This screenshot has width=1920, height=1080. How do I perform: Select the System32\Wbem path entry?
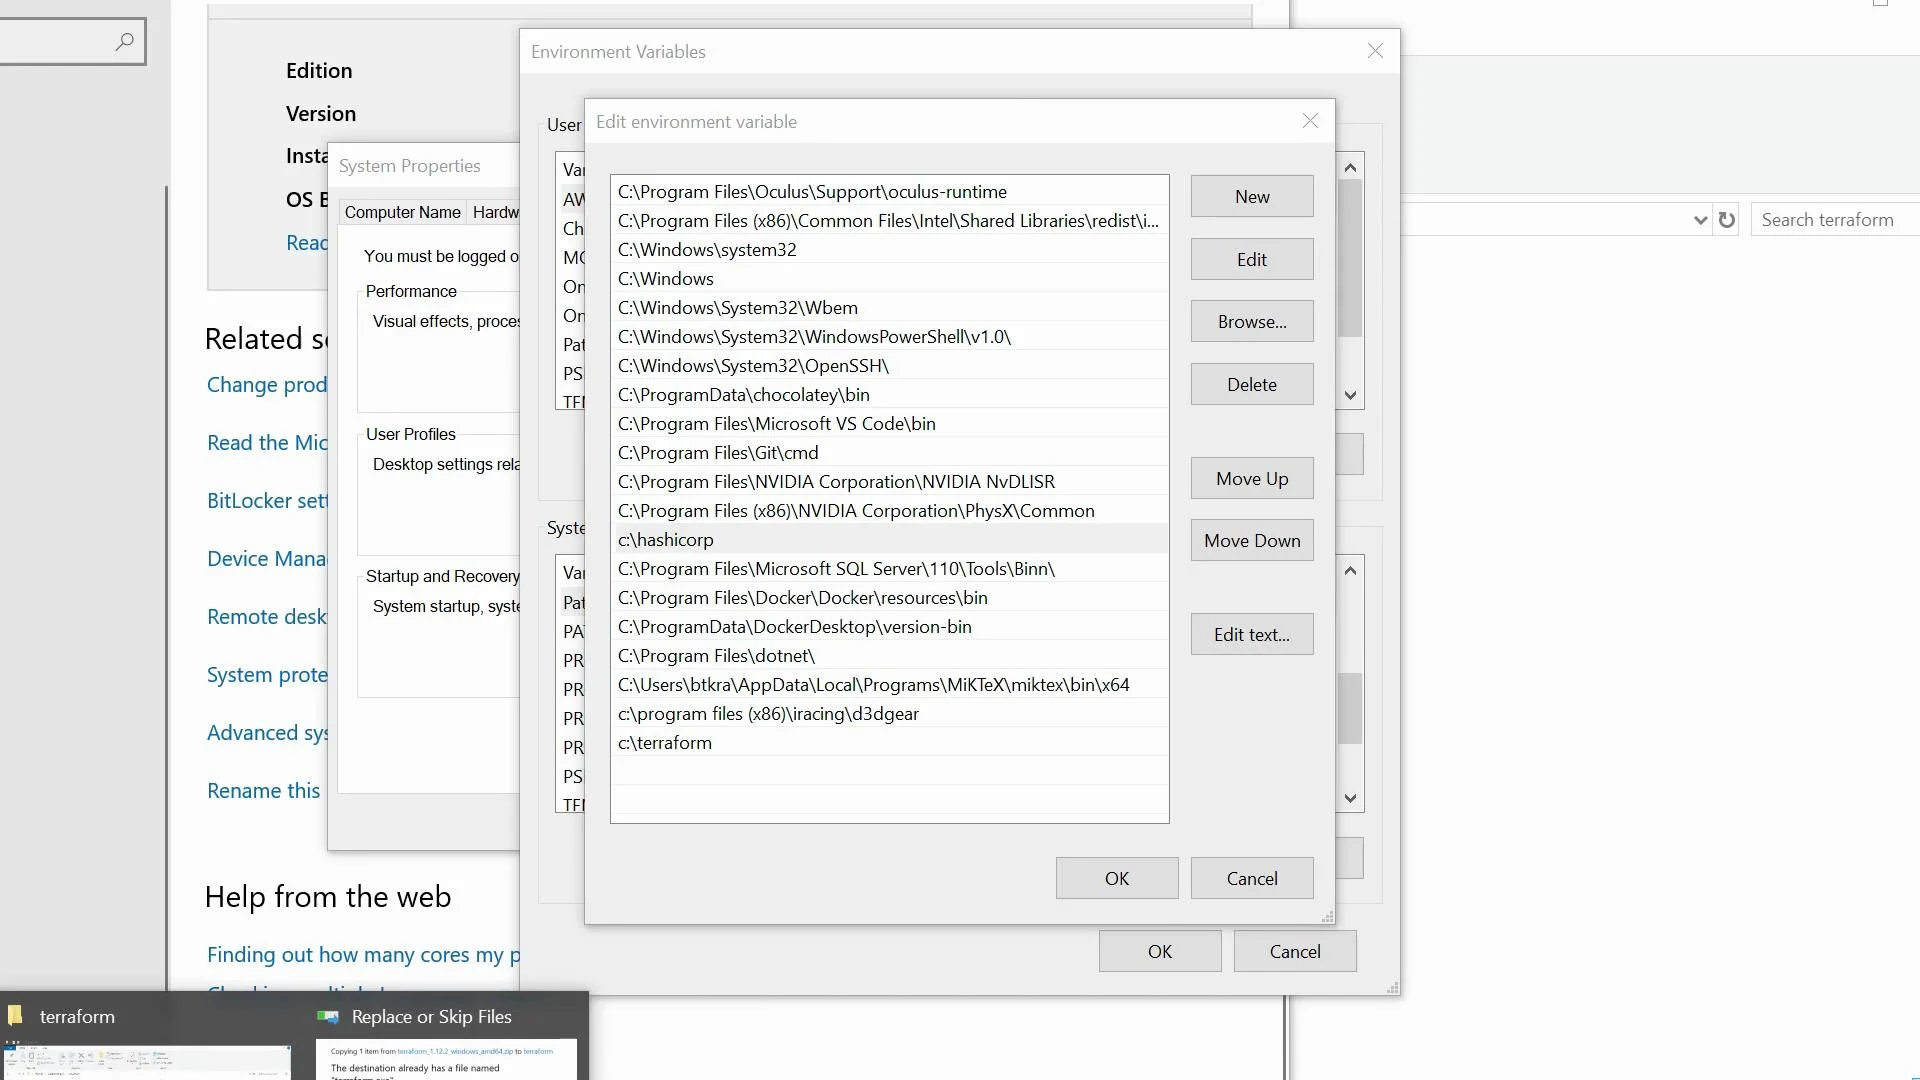[890, 308]
